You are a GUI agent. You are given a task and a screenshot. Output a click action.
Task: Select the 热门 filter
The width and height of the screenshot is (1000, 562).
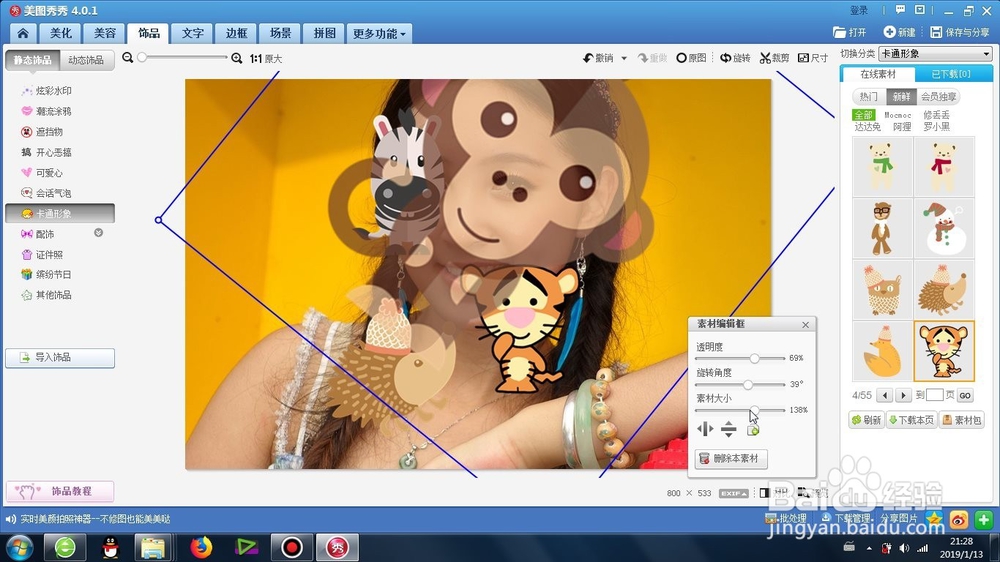[869, 96]
